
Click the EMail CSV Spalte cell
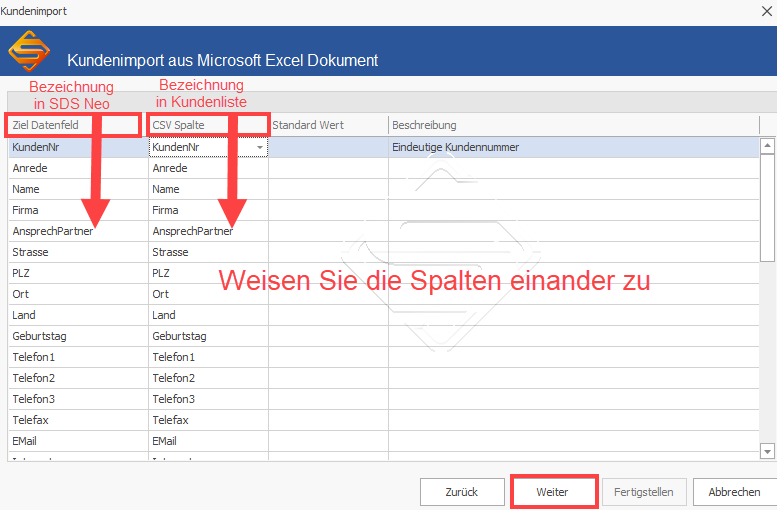208,441
